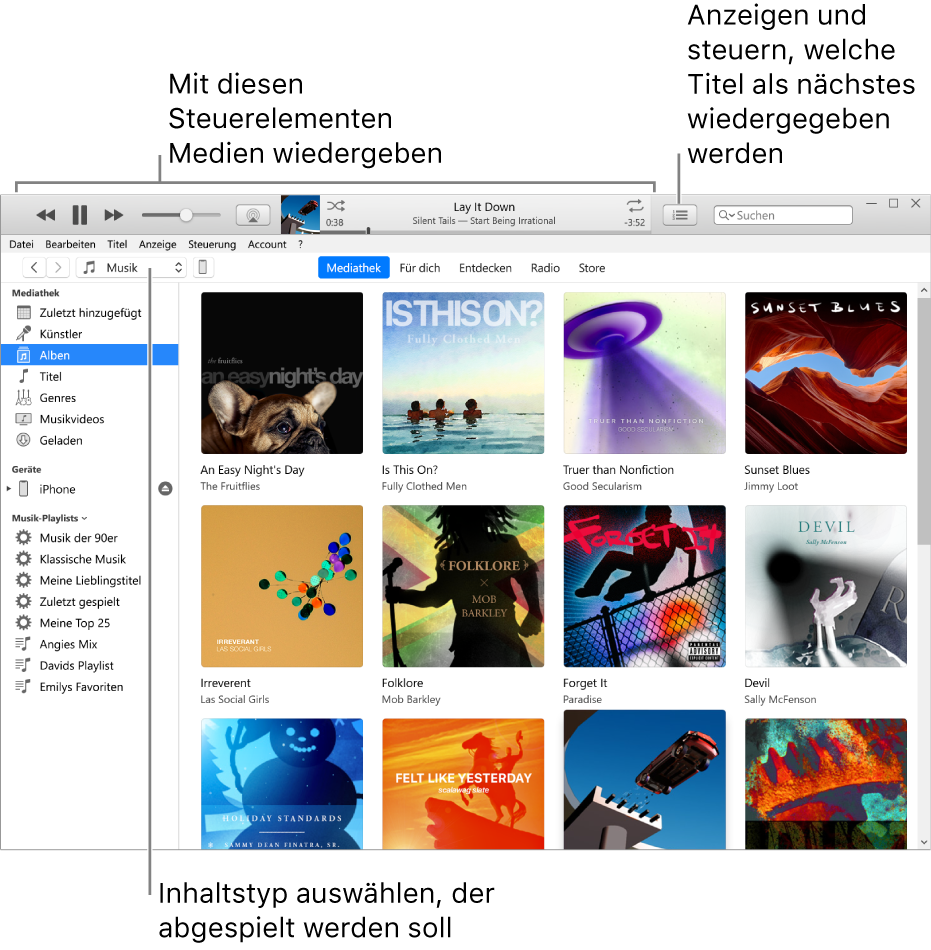Viewport: 931px width, 950px height.
Task: Switch to the Für dich tab
Action: point(420,268)
